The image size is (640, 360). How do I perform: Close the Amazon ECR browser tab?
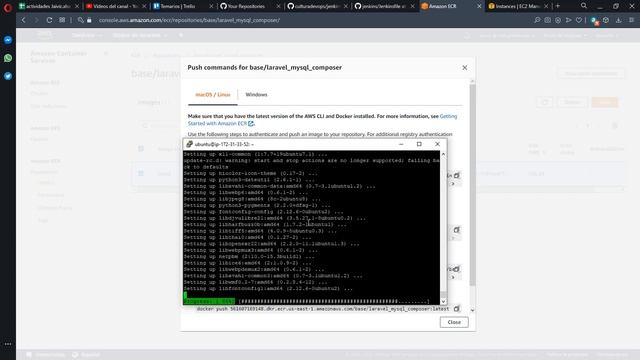pos(479,6)
